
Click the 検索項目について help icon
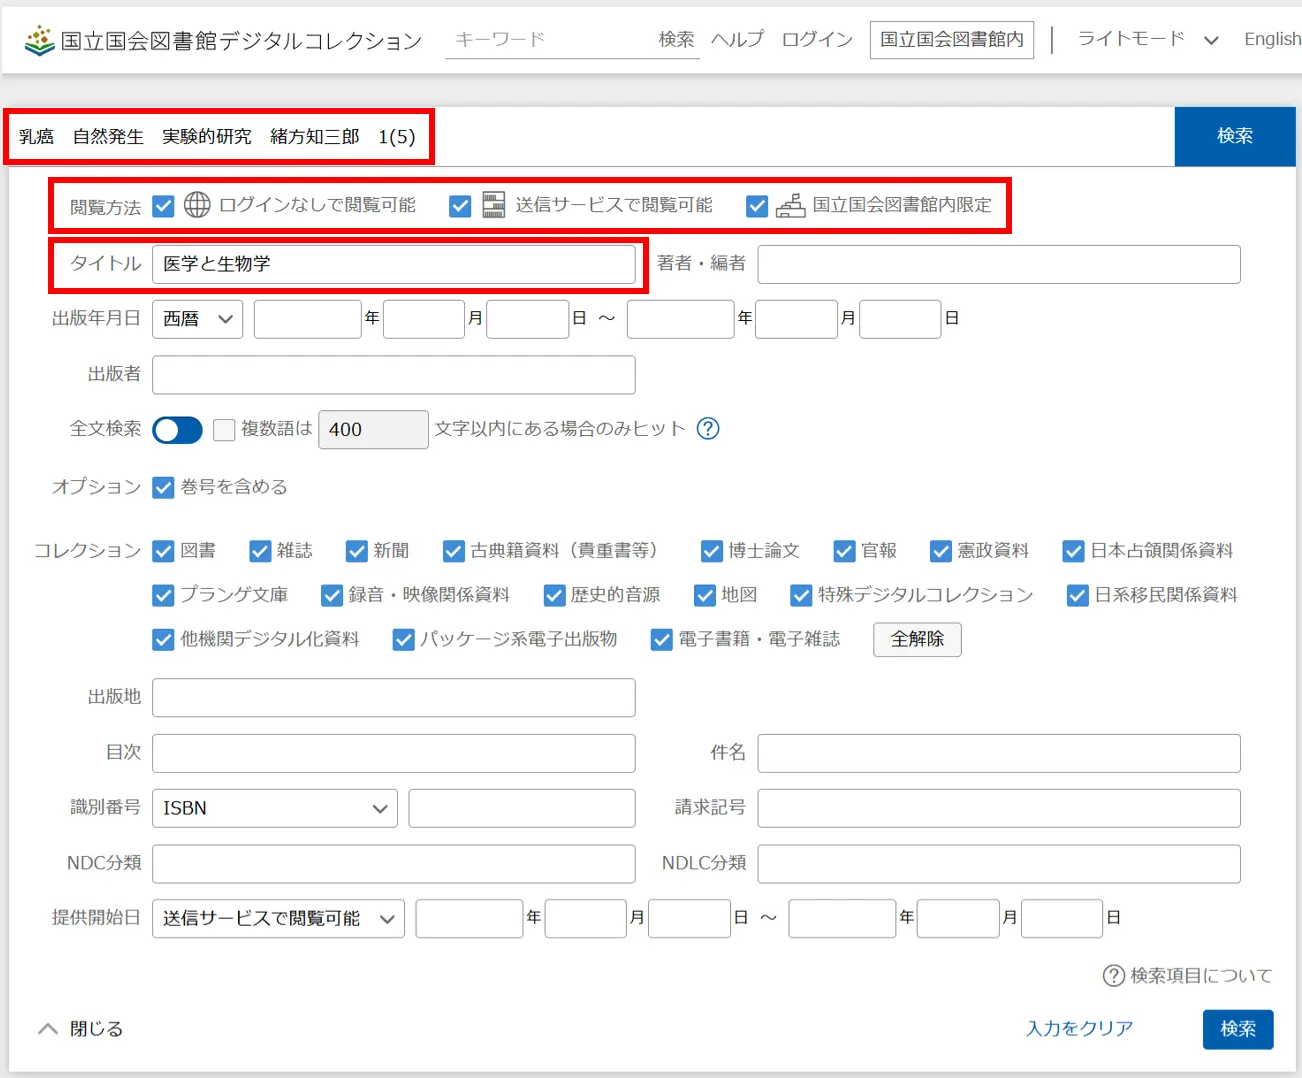pyautogui.click(x=1113, y=976)
